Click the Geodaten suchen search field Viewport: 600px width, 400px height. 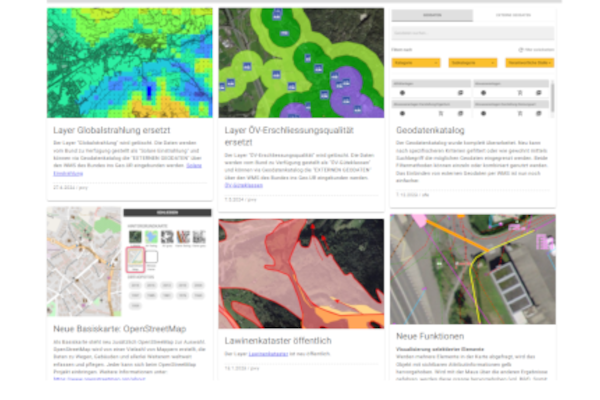point(473,33)
